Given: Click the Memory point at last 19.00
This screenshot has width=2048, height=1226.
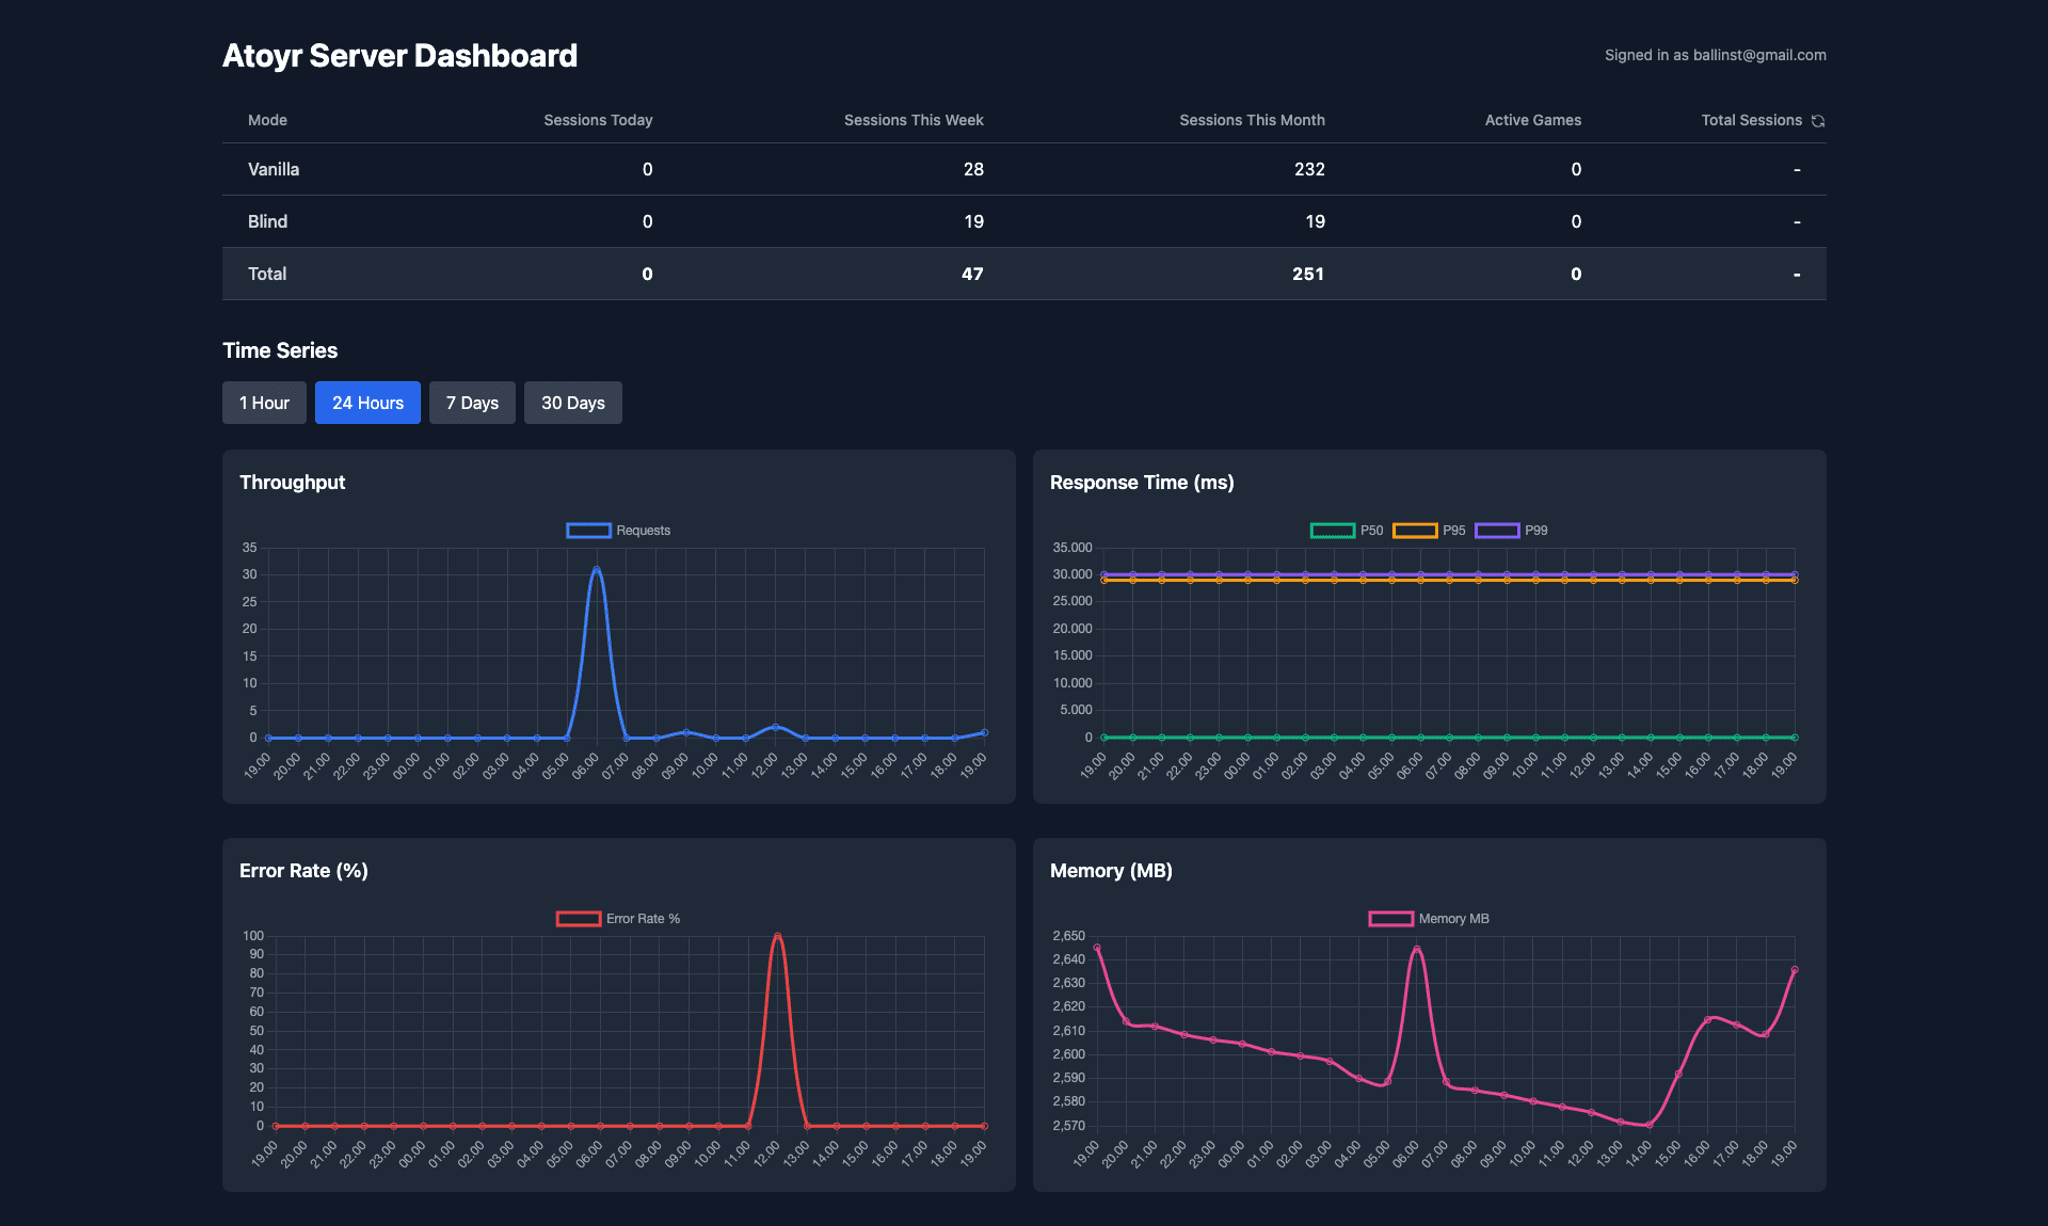Looking at the screenshot, I should pyautogui.click(x=1795, y=969).
